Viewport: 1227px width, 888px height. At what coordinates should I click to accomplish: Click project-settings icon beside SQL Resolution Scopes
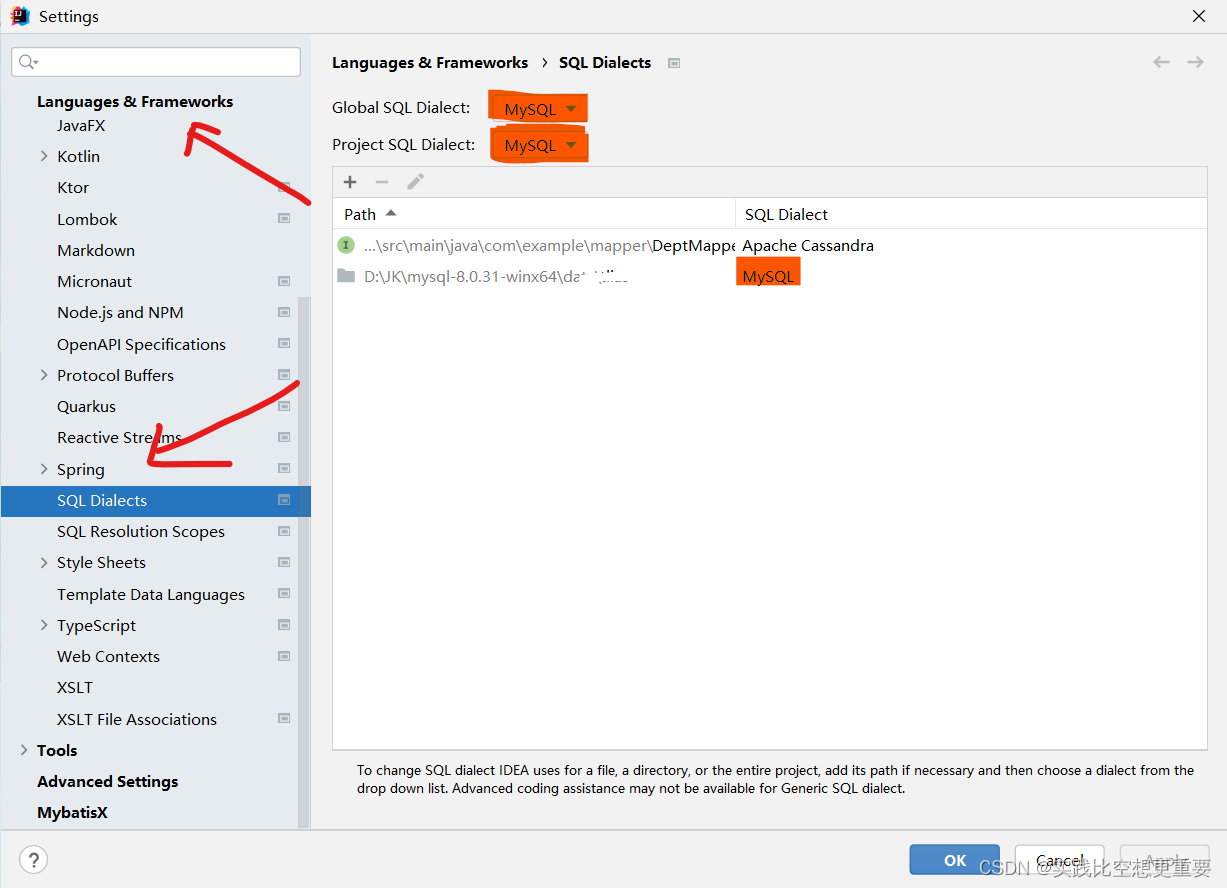(284, 531)
